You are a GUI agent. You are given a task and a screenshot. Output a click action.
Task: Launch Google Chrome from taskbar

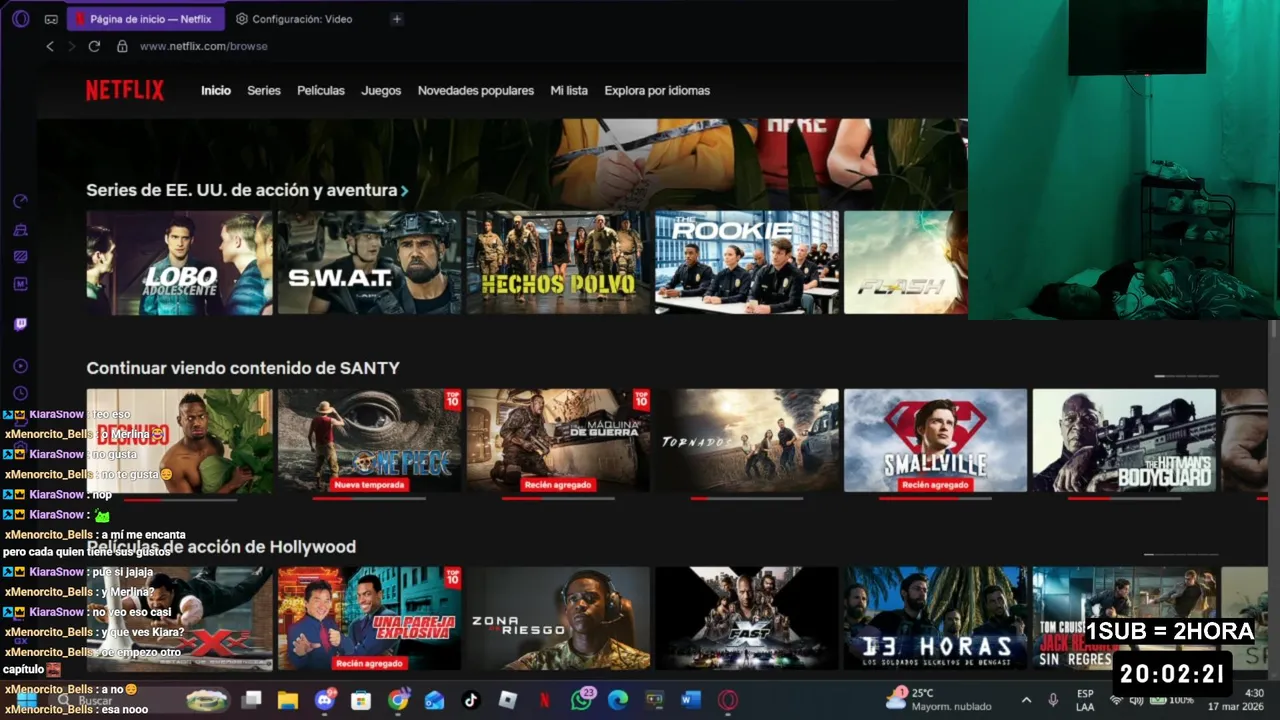[x=398, y=700]
